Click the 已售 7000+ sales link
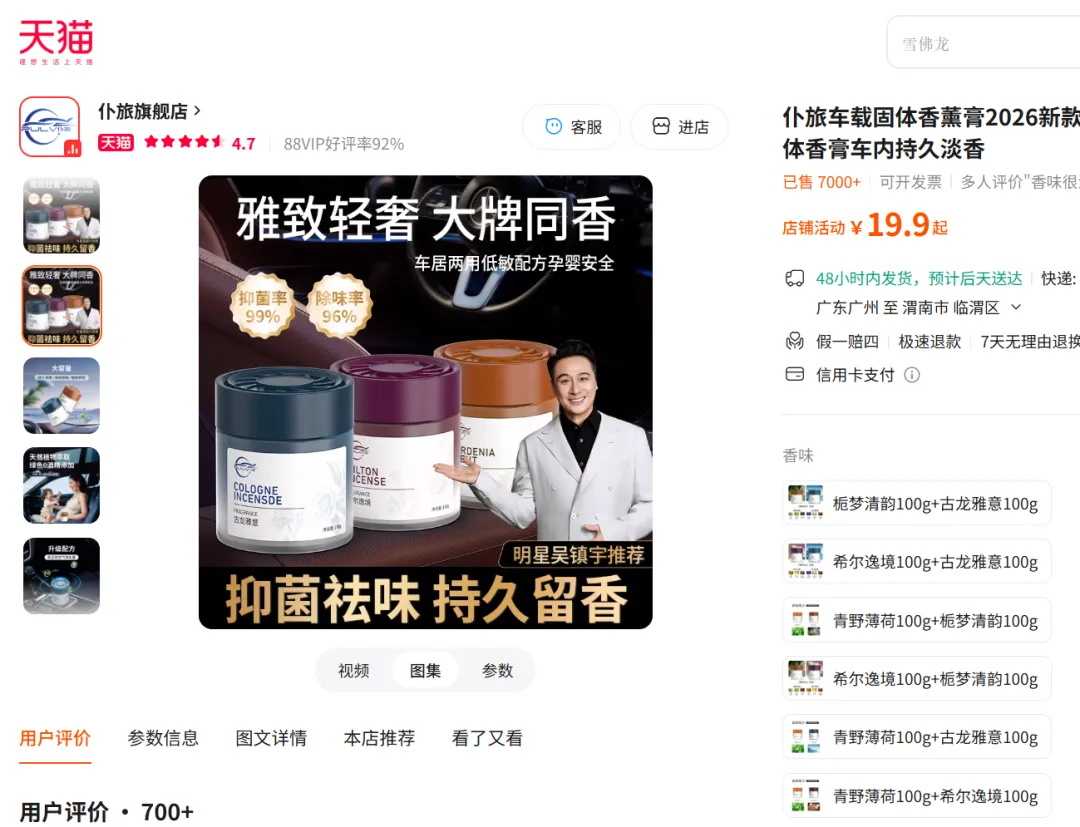The height and width of the screenshot is (827, 1080). tap(822, 182)
